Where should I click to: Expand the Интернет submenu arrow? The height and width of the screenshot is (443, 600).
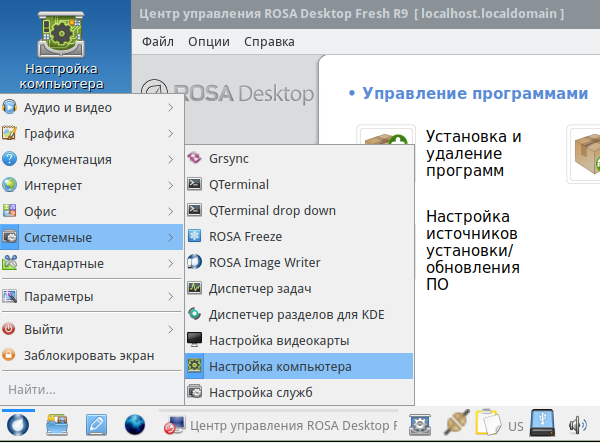tap(171, 186)
